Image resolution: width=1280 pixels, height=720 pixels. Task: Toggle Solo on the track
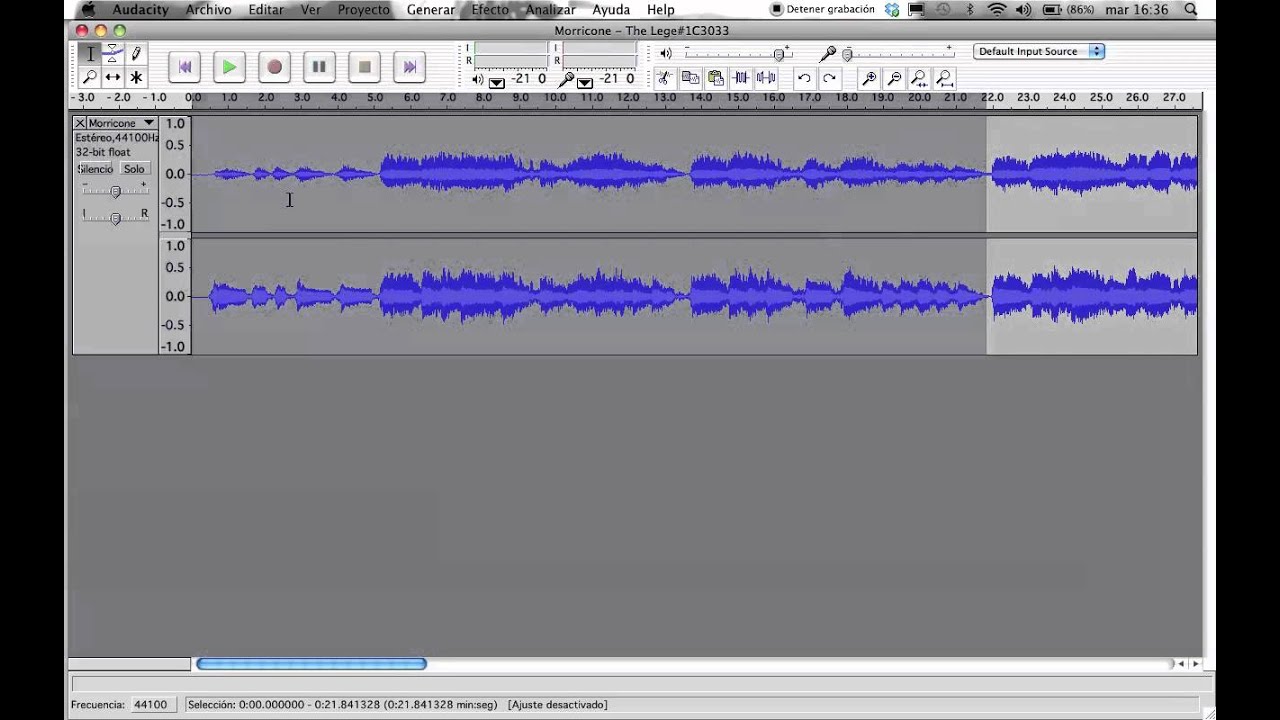[134, 169]
